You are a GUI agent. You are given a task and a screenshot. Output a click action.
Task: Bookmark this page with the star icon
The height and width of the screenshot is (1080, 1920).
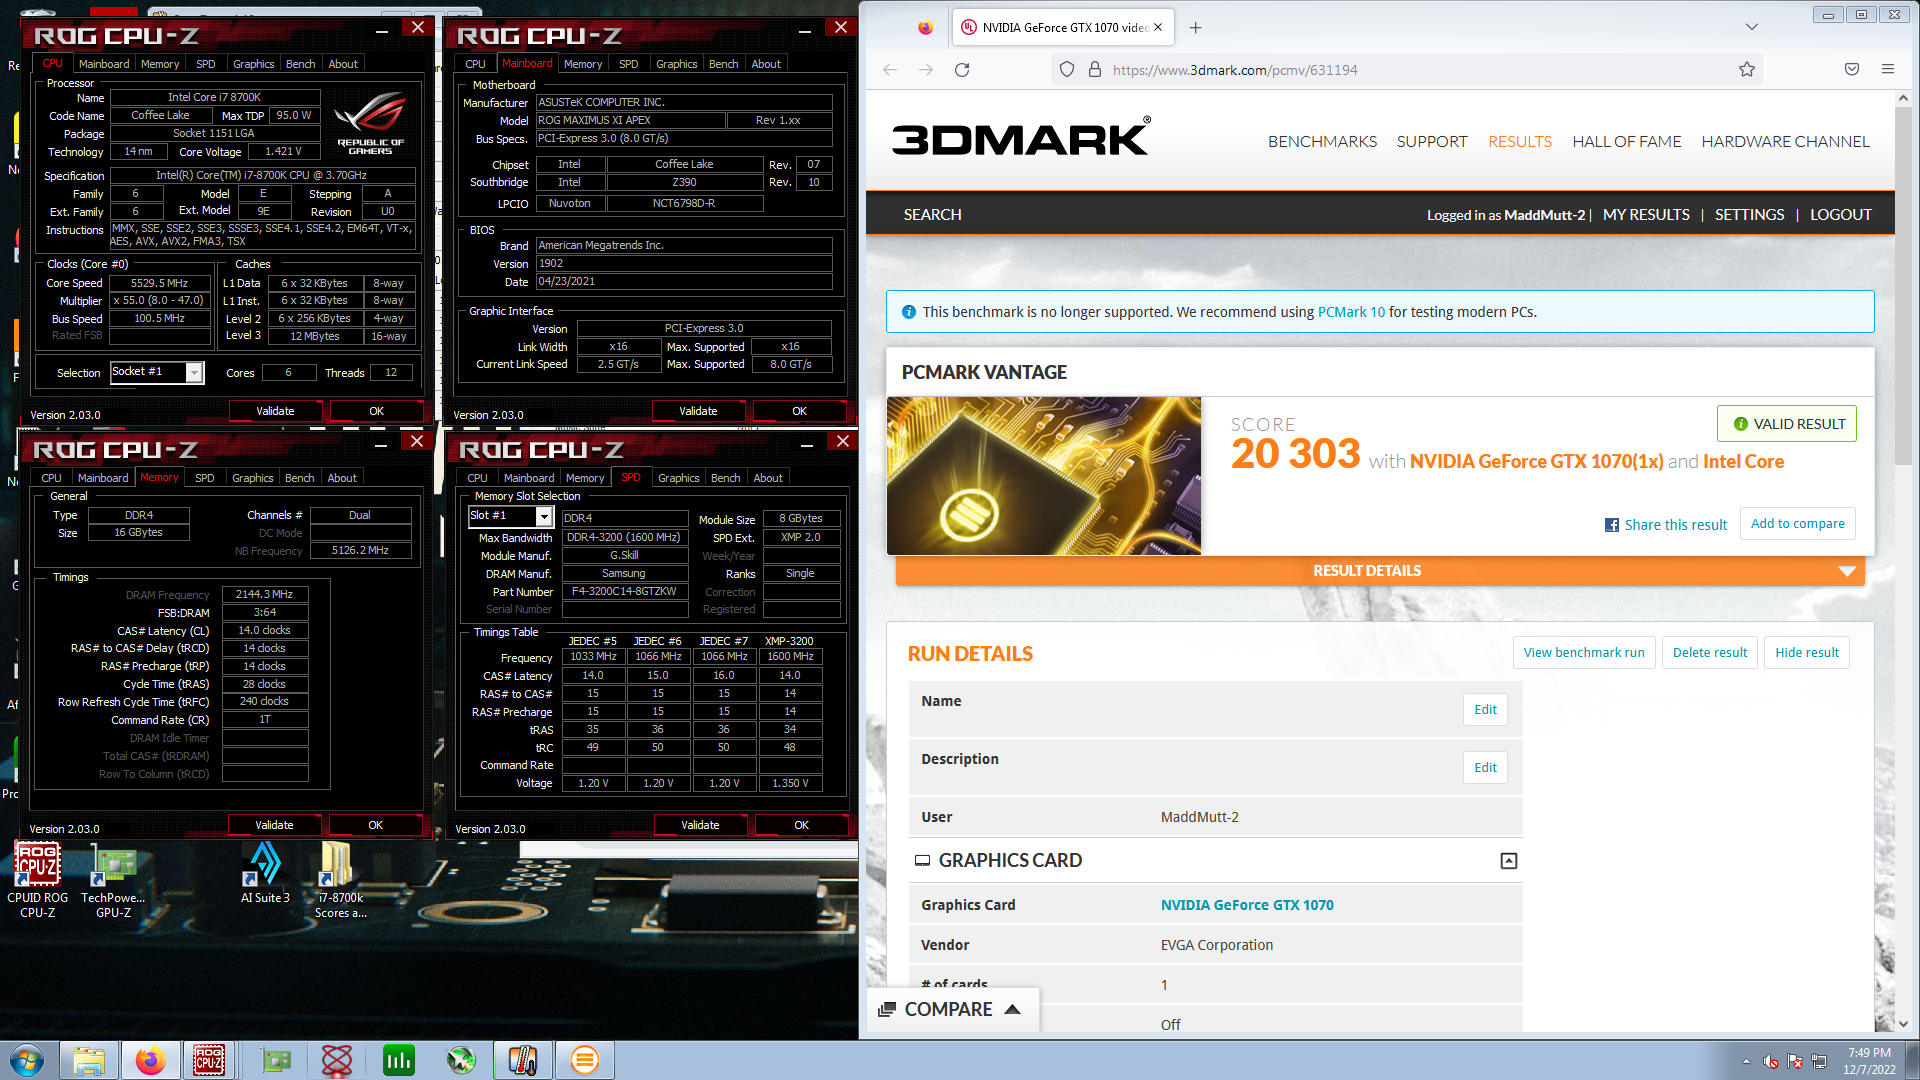[x=1746, y=69]
